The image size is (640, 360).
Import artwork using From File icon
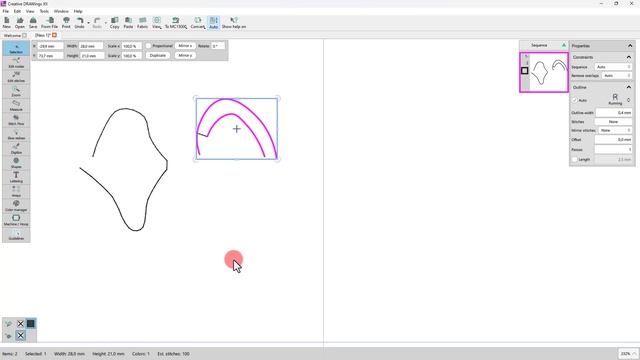pyautogui.click(x=49, y=22)
